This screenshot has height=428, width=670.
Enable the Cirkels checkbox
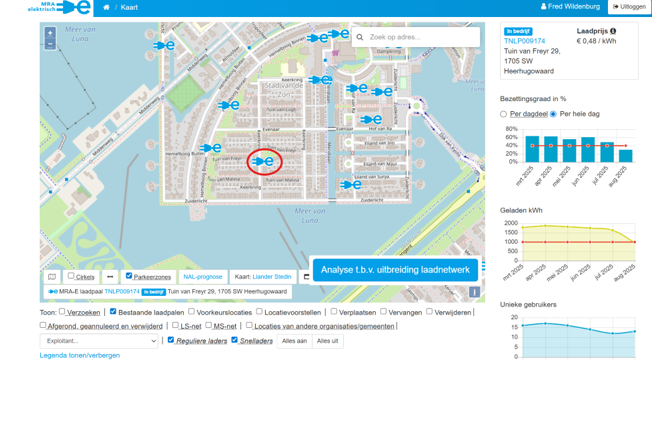pyautogui.click(x=71, y=277)
